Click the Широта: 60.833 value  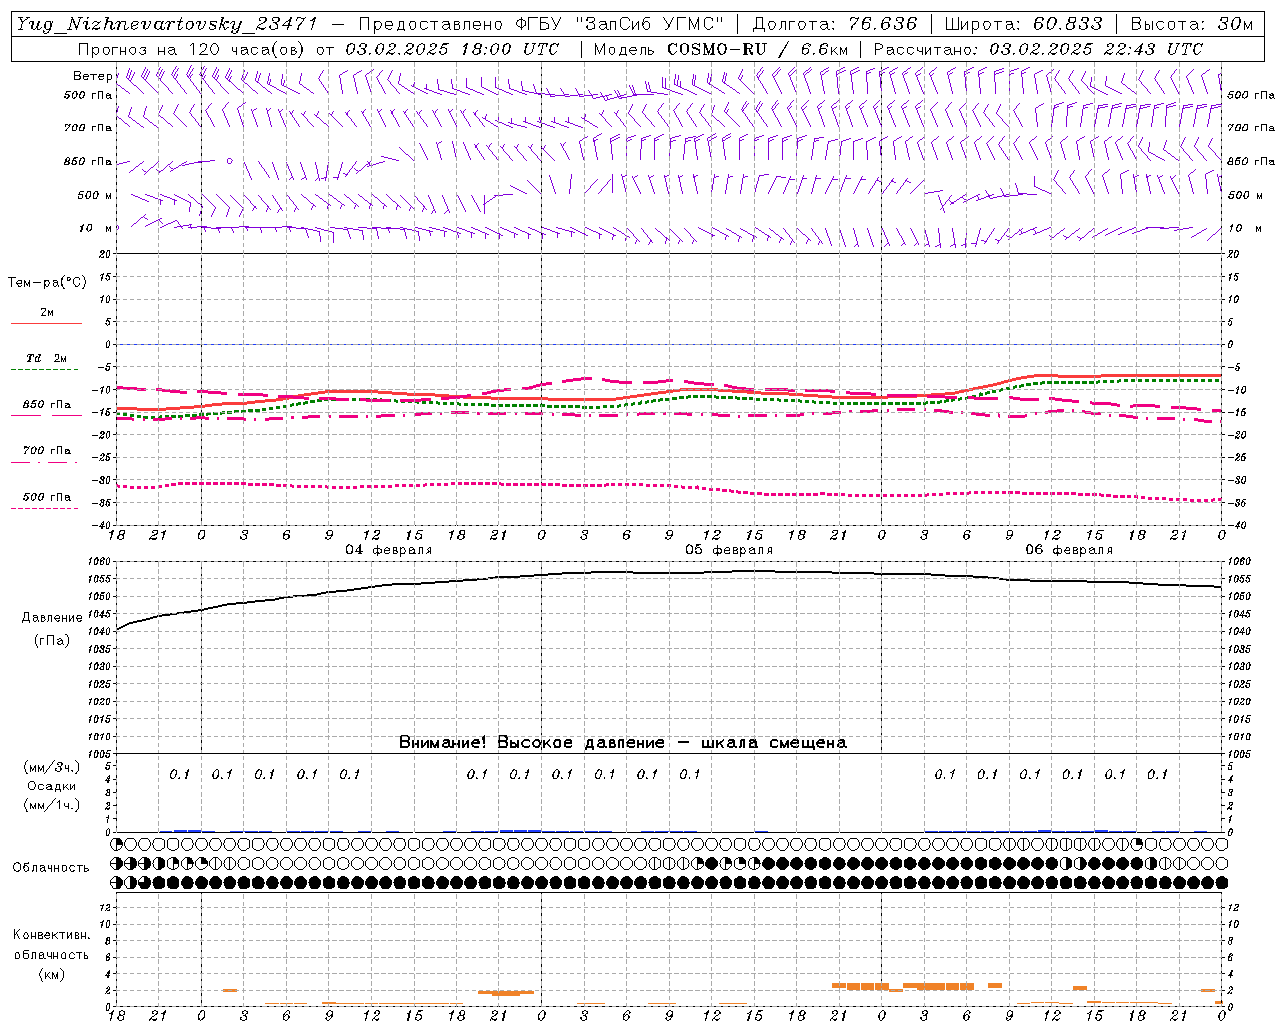click(x=1023, y=24)
